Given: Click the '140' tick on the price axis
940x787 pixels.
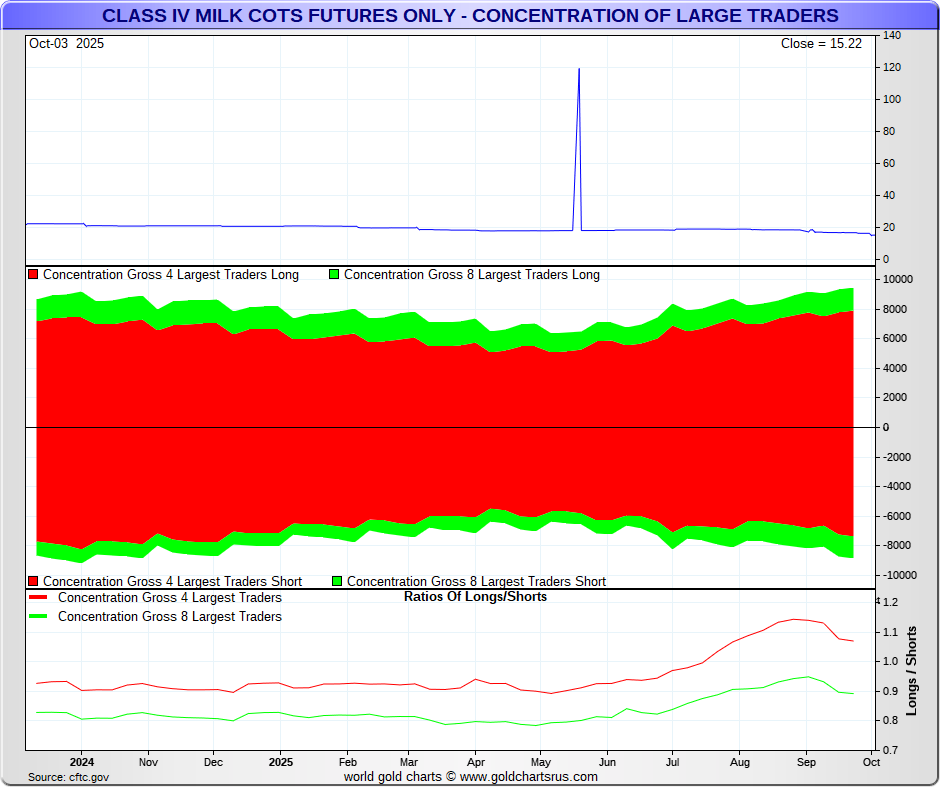Looking at the screenshot, I should tap(892, 35).
